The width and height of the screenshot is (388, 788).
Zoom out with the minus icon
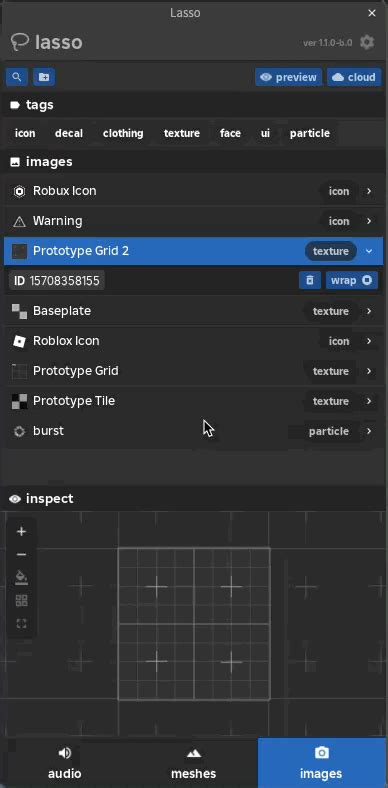[x=21, y=555]
